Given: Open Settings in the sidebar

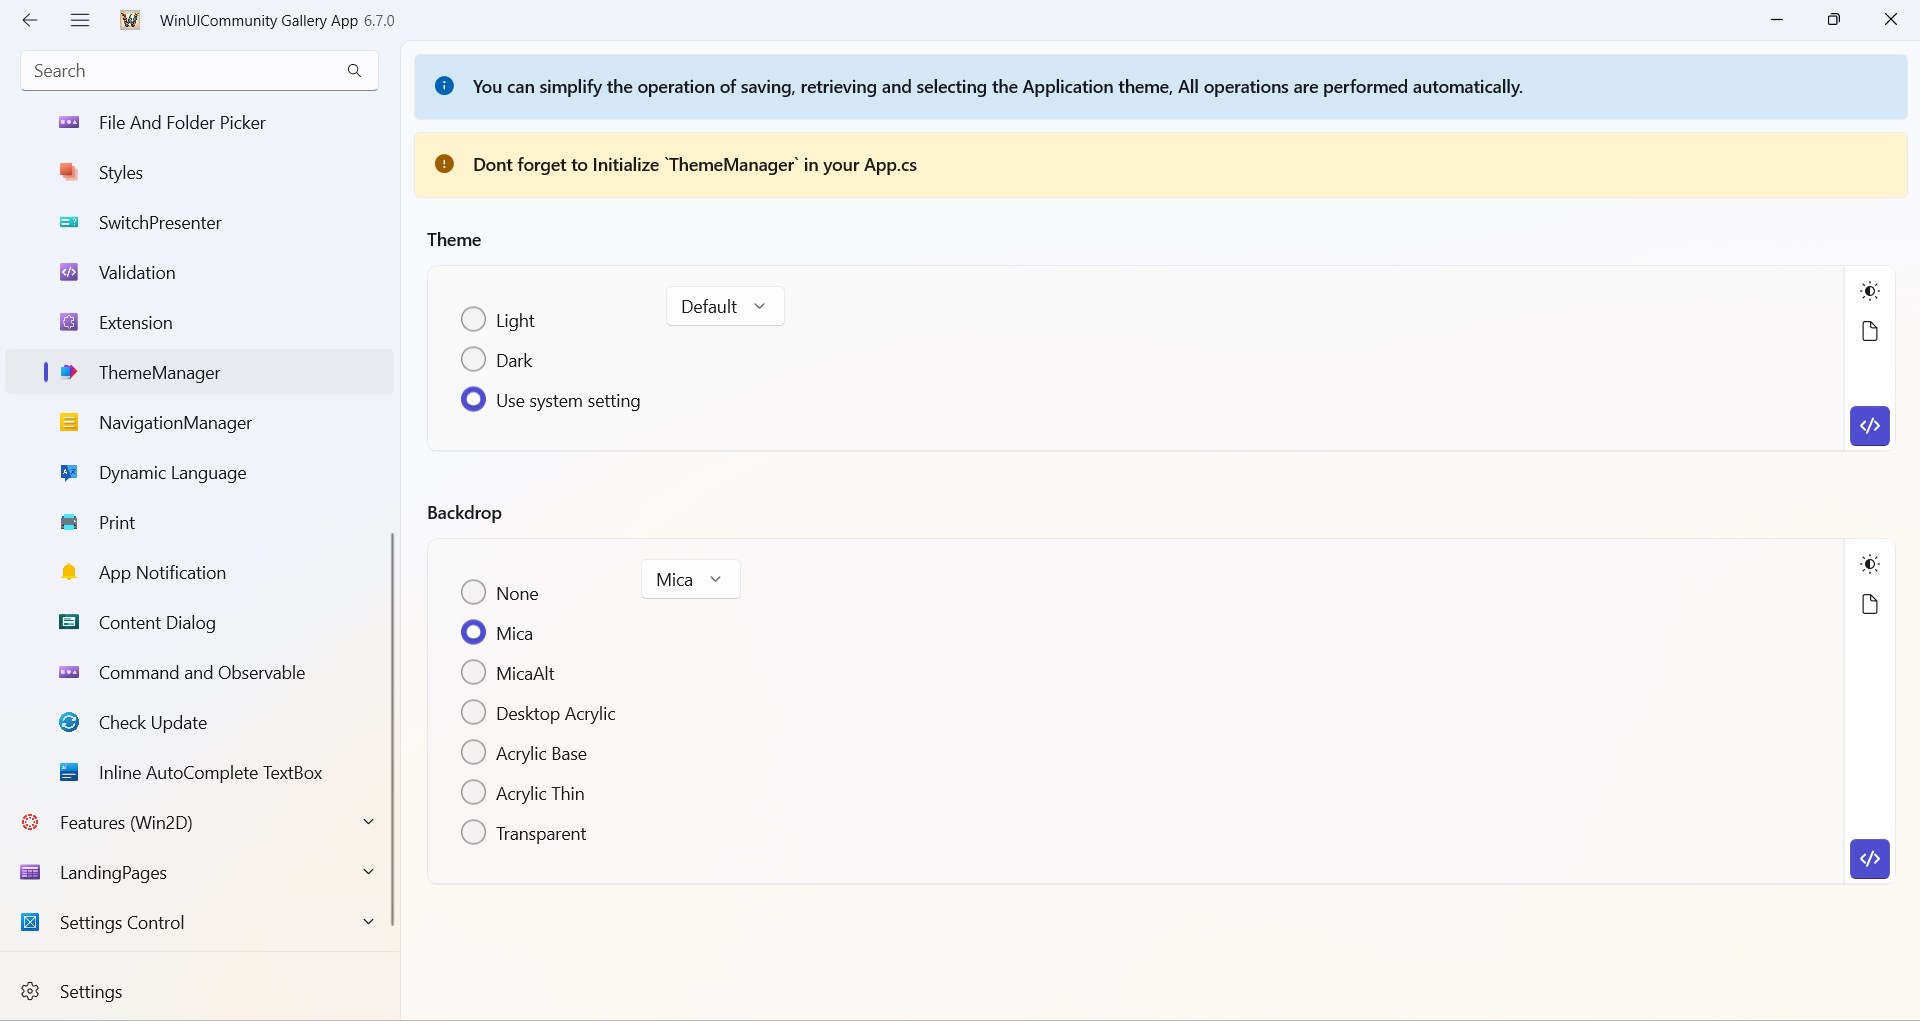Looking at the screenshot, I should 90,992.
